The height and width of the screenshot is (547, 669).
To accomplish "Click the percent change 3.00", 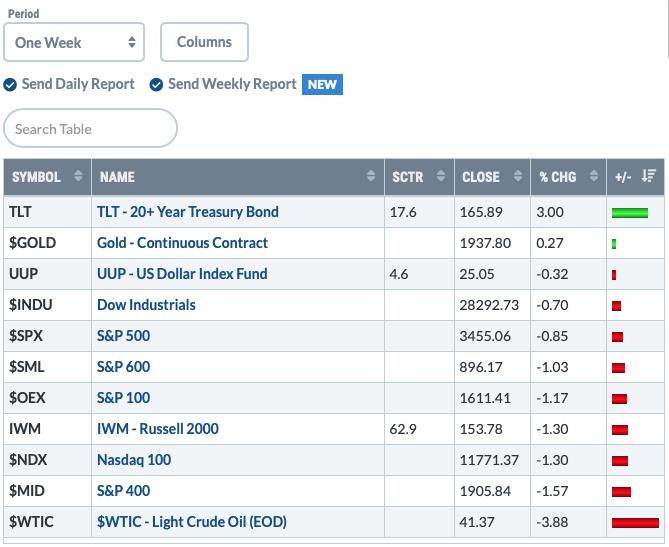I will pyautogui.click(x=550, y=212).
